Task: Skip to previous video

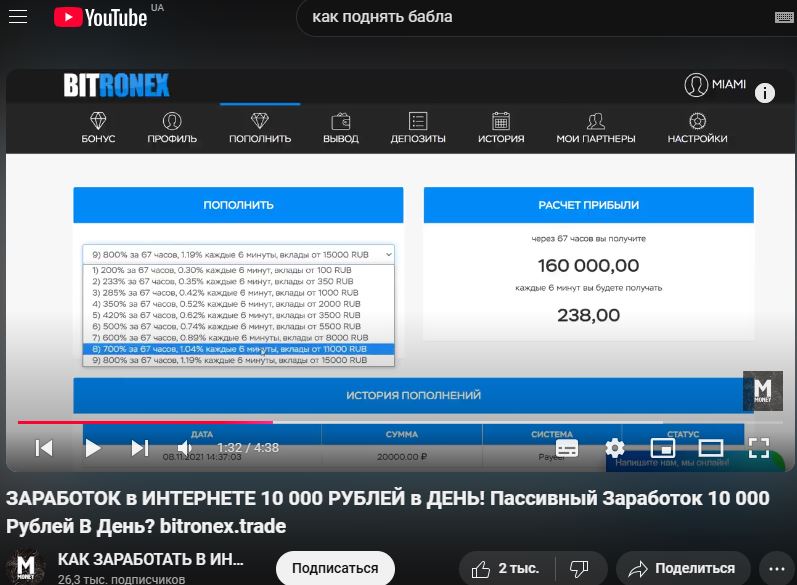Action: tap(44, 448)
